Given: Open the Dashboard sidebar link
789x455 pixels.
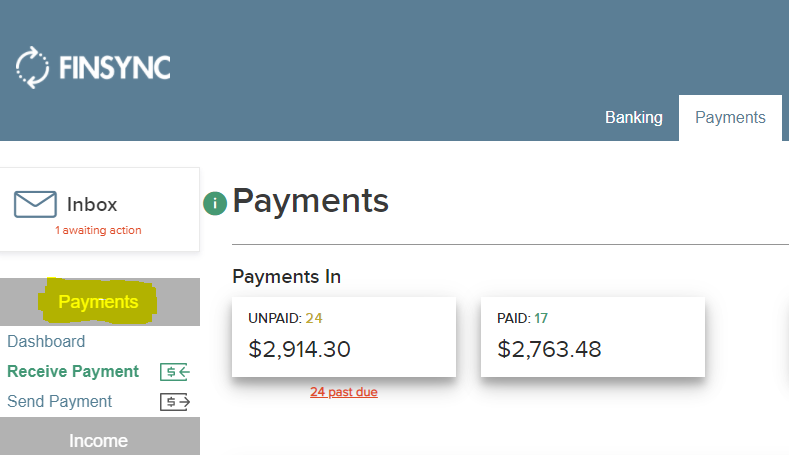Looking at the screenshot, I should click(46, 341).
